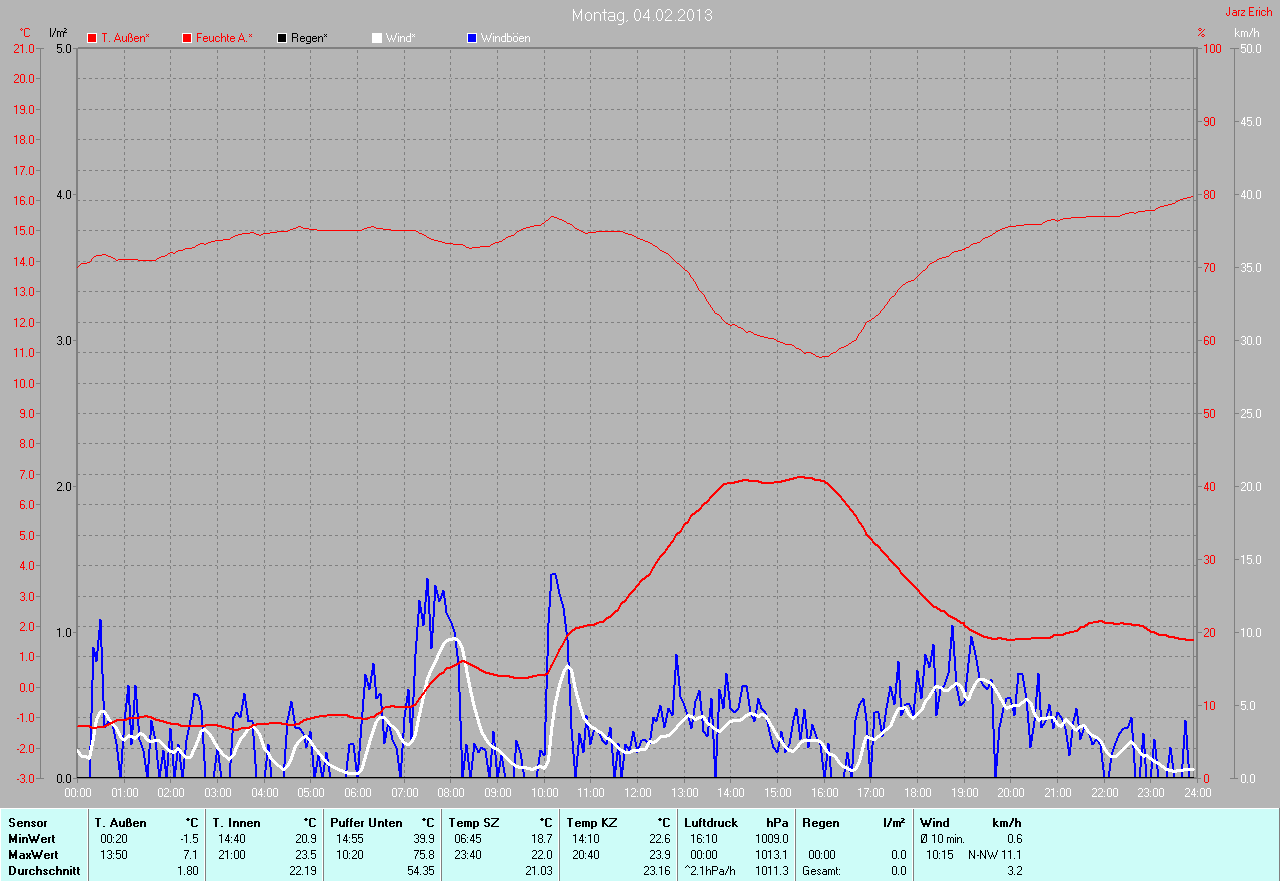Click the 'MaxWert' row label
The width and height of the screenshot is (1280, 881).
click(x=33, y=855)
